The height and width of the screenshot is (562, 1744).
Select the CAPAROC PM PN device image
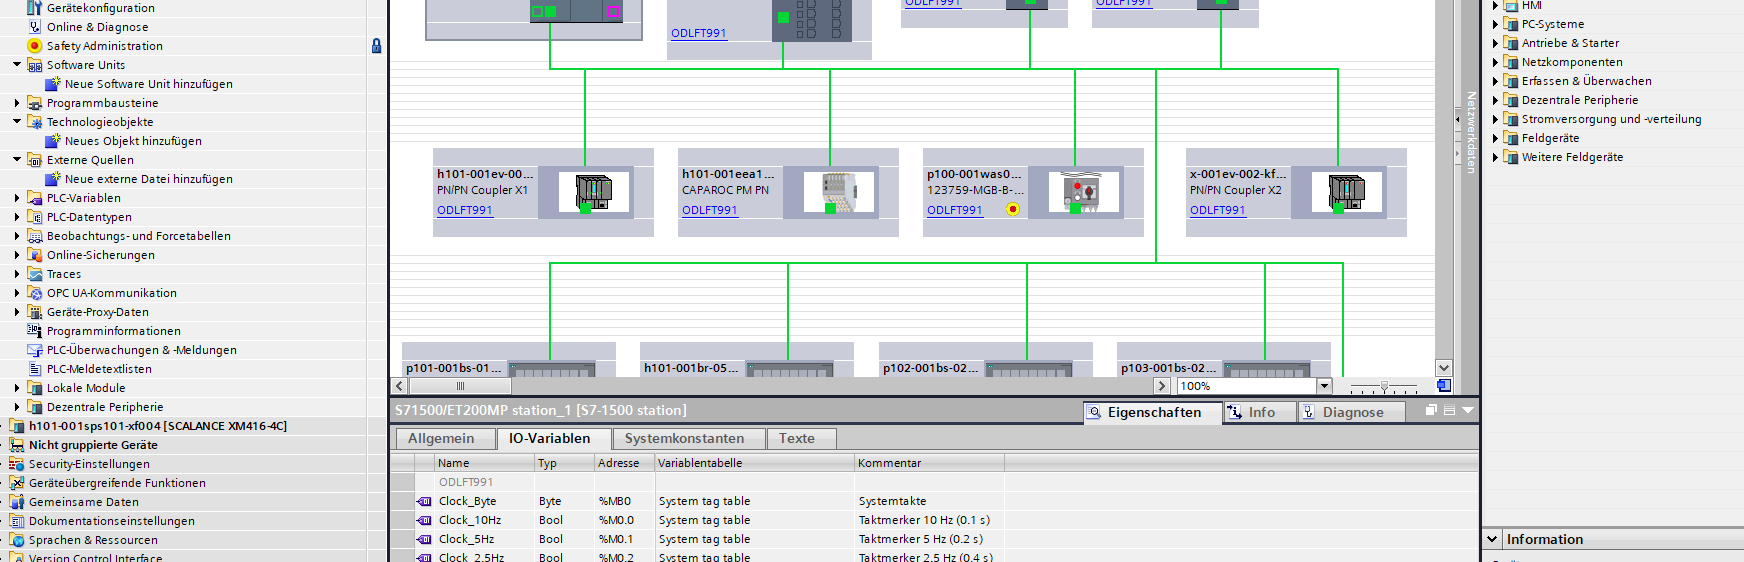click(x=839, y=192)
